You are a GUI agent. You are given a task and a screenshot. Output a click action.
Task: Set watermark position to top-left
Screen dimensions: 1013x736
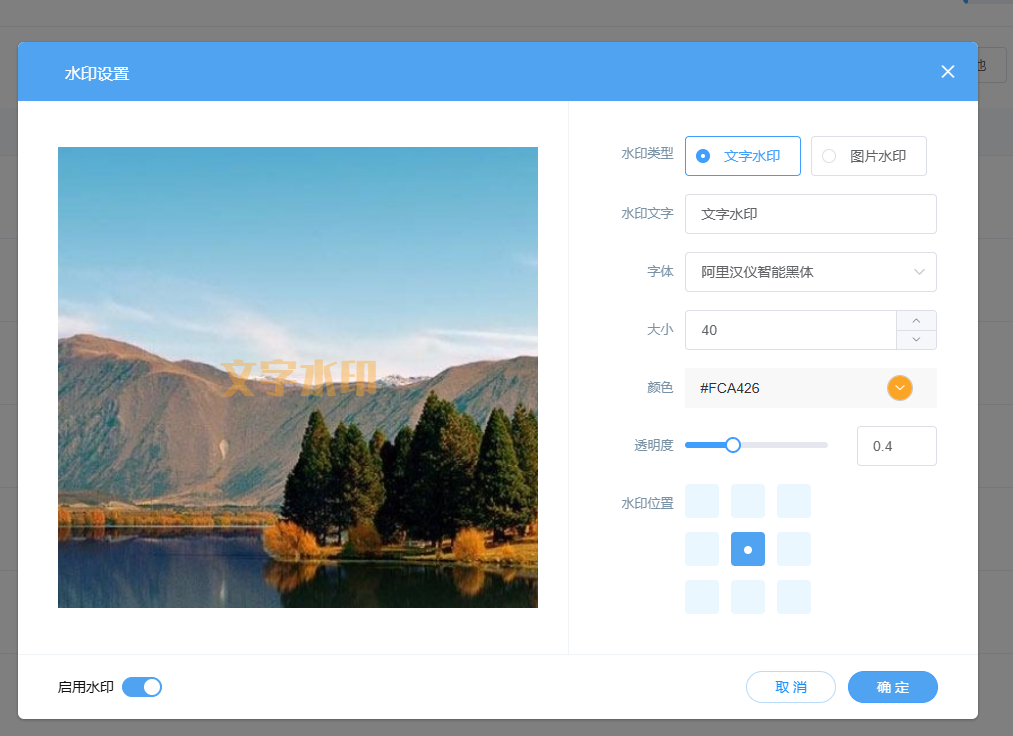point(702,501)
